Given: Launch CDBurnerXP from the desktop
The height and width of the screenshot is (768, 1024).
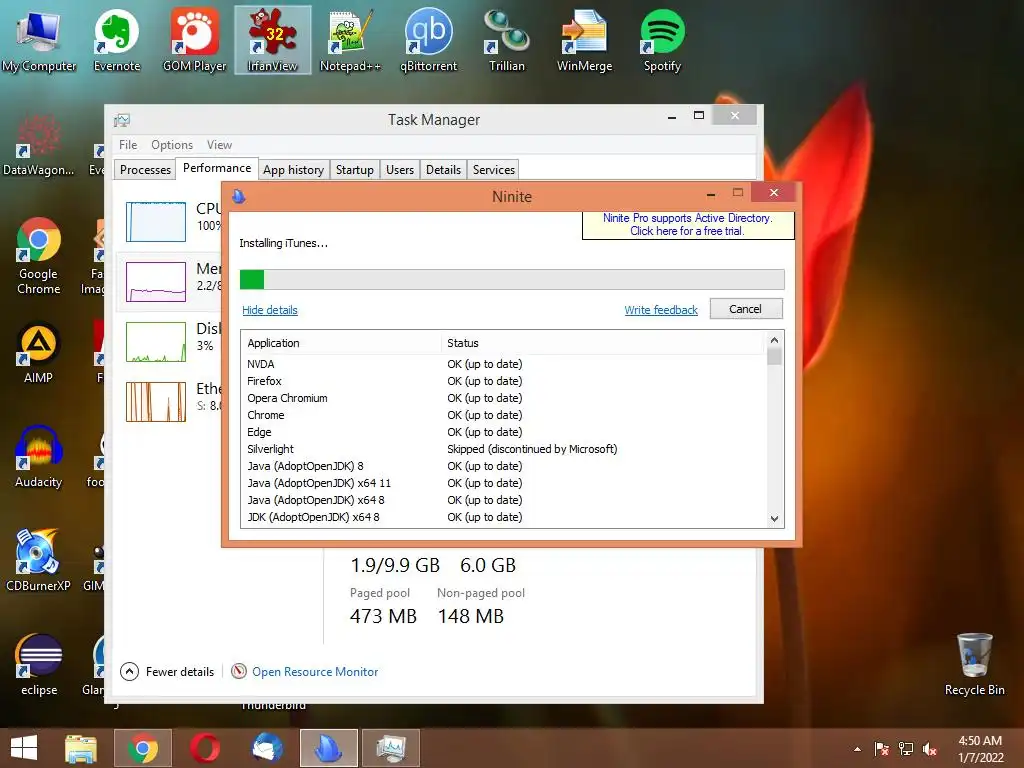Looking at the screenshot, I should pos(39,560).
